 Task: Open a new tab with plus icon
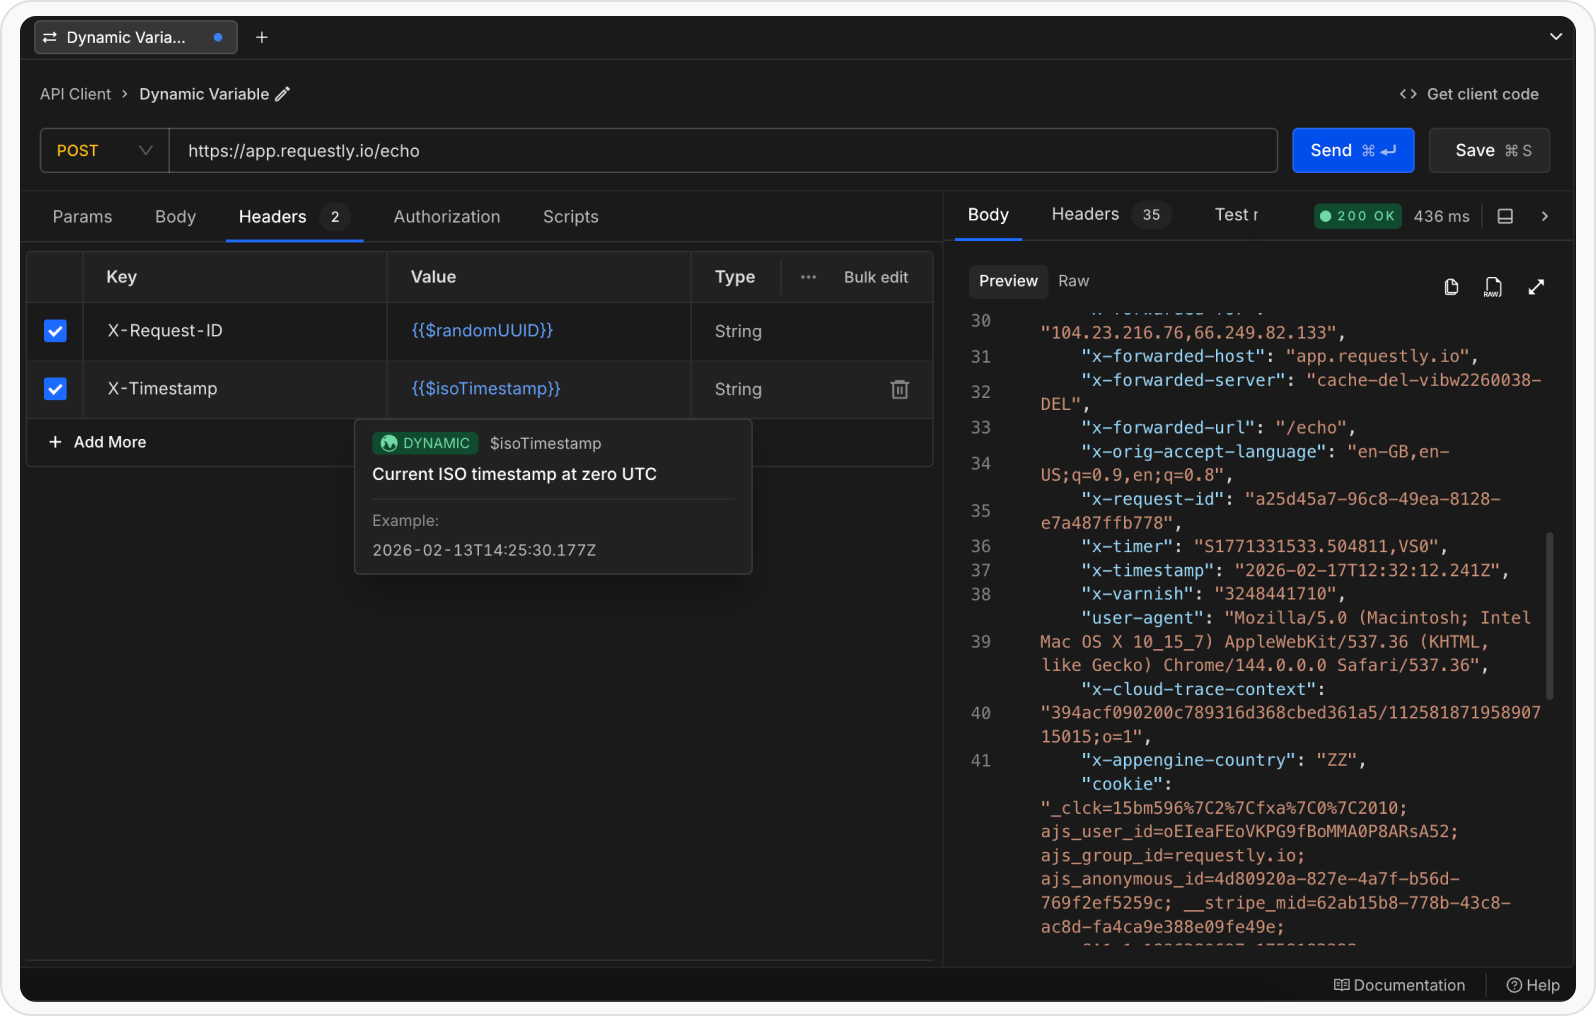click(x=262, y=37)
